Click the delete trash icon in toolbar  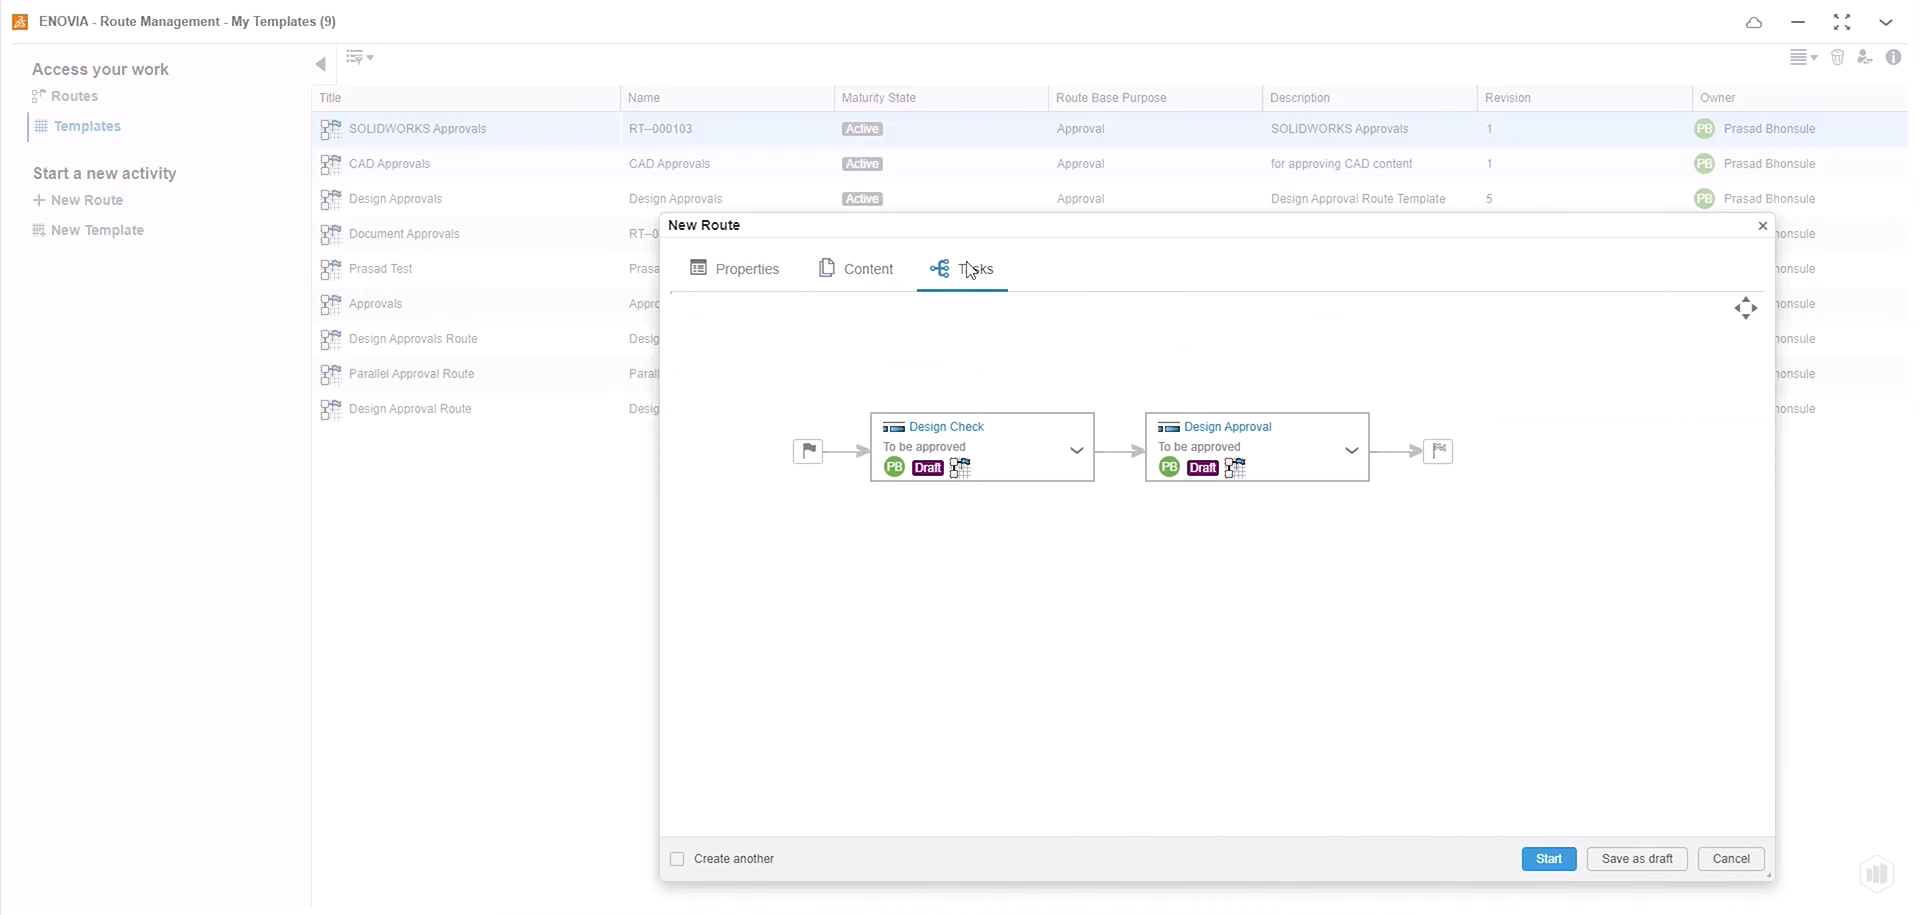[x=1838, y=57]
